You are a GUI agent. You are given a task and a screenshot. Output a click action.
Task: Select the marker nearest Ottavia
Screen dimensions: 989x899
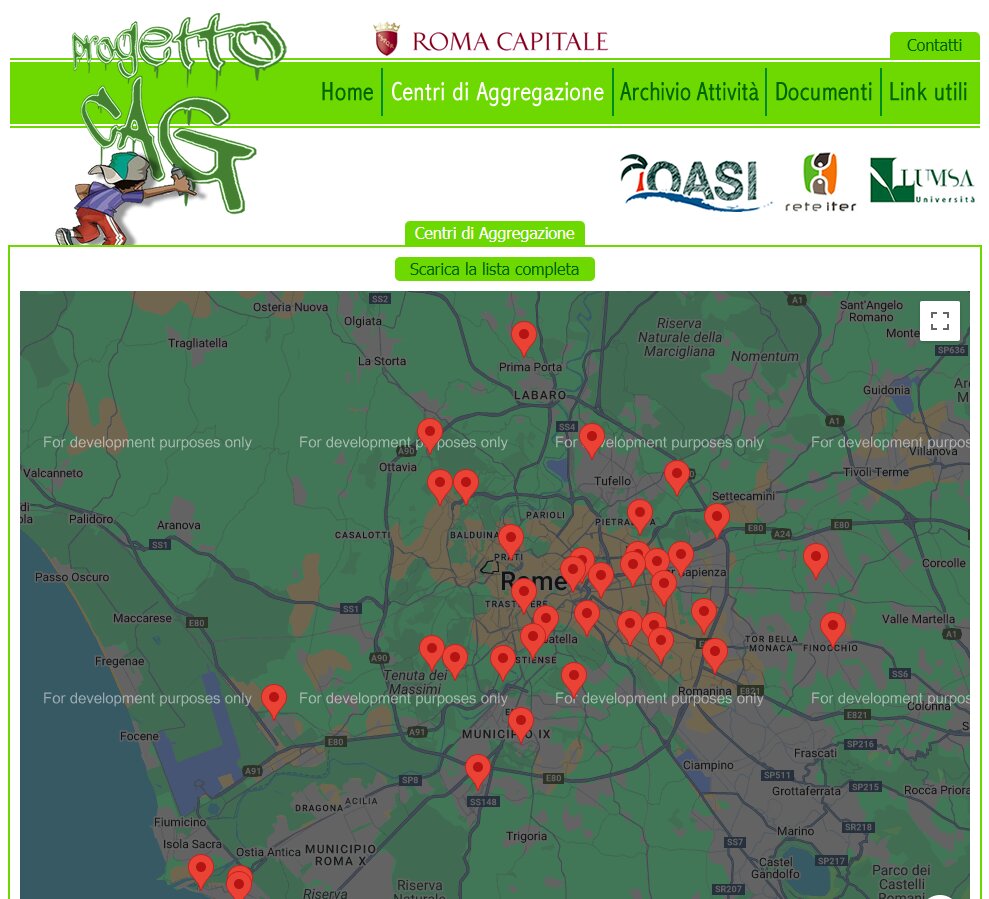coord(430,434)
